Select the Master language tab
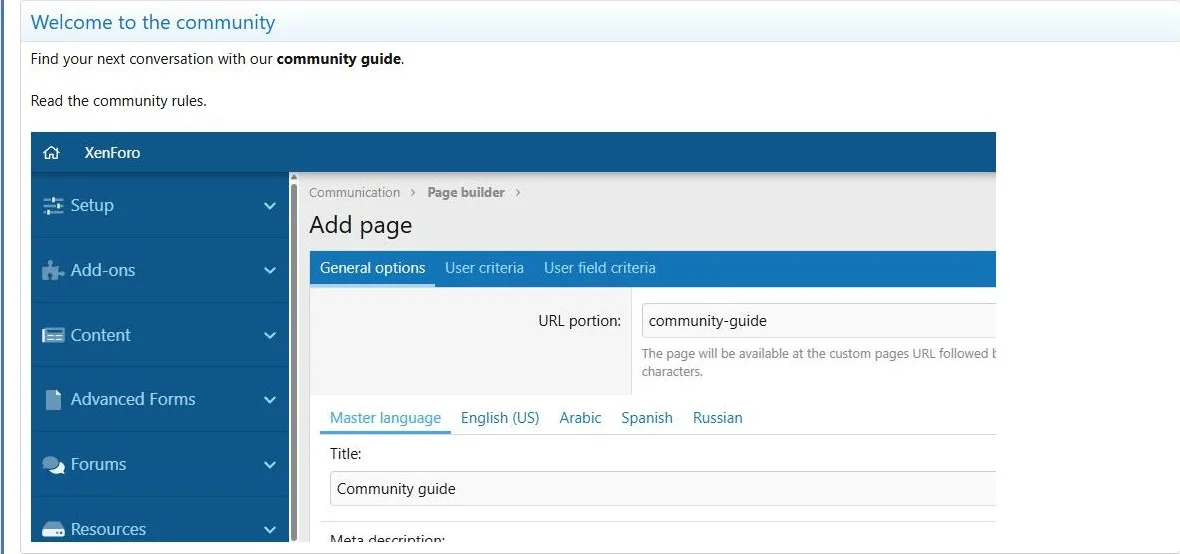The height and width of the screenshot is (554, 1180). (x=385, y=418)
